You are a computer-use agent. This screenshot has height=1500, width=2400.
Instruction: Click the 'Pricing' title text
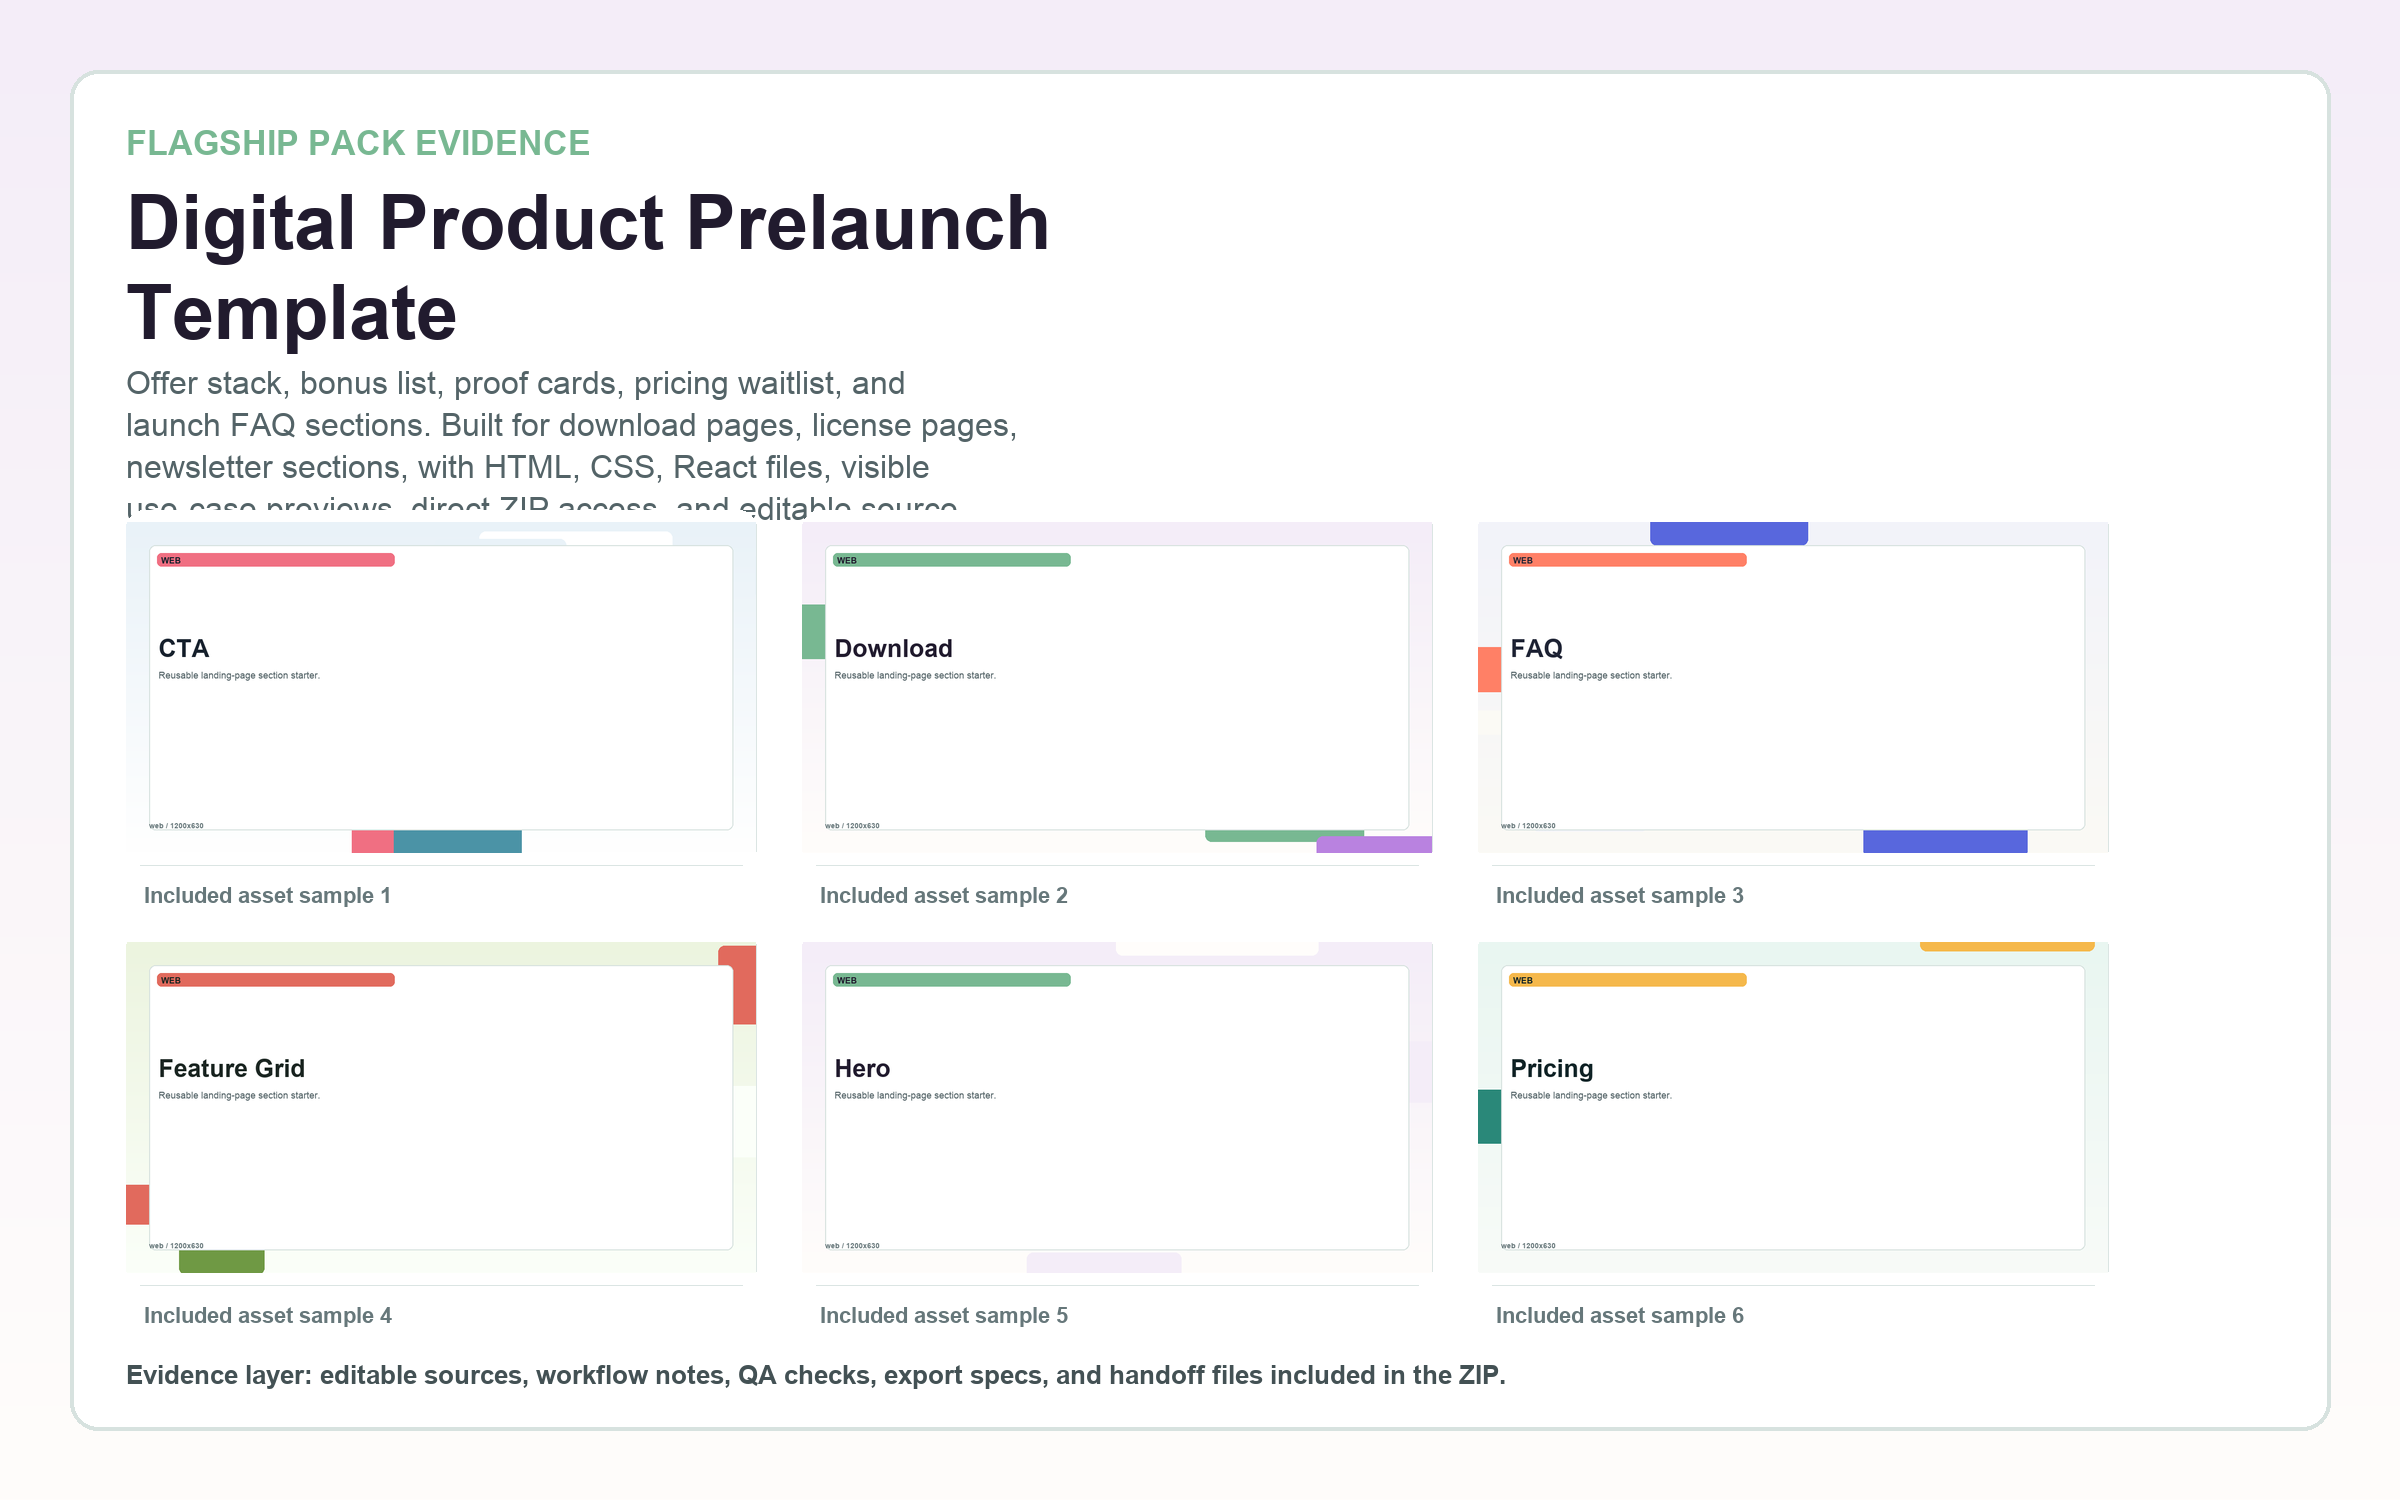click(x=1552, y=1069)
